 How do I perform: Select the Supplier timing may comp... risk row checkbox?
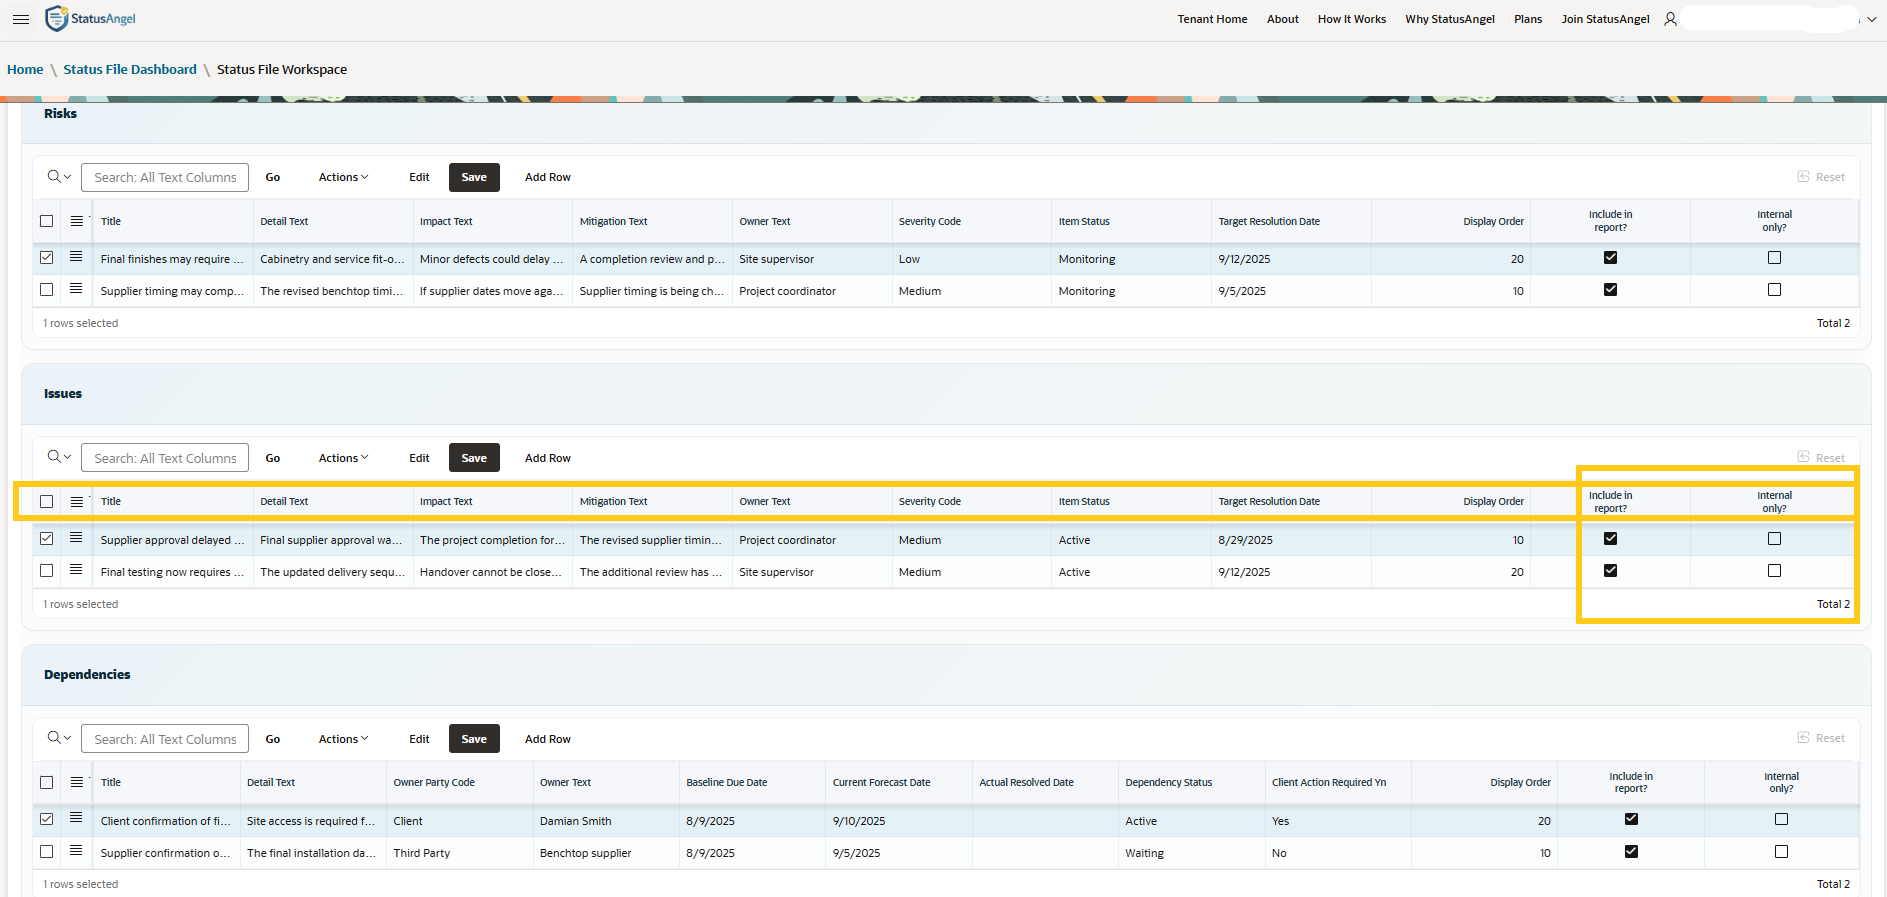point(46,290)
